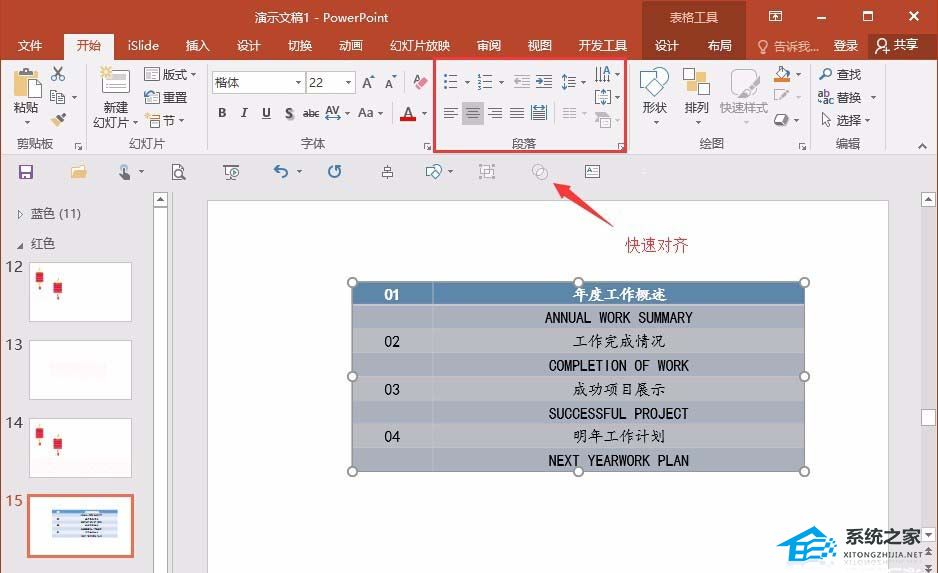This screenshot has width=938, height=573.
Task: Toggle Underline formatting
Action: point(266,112)
